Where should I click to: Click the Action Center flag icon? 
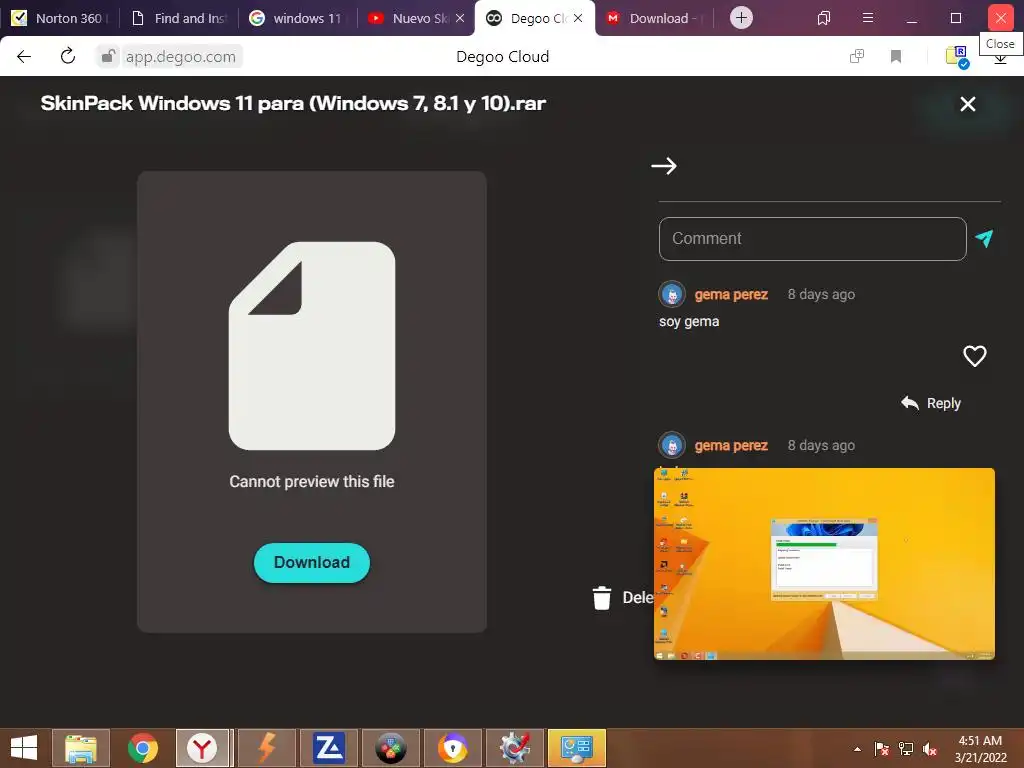881,749
